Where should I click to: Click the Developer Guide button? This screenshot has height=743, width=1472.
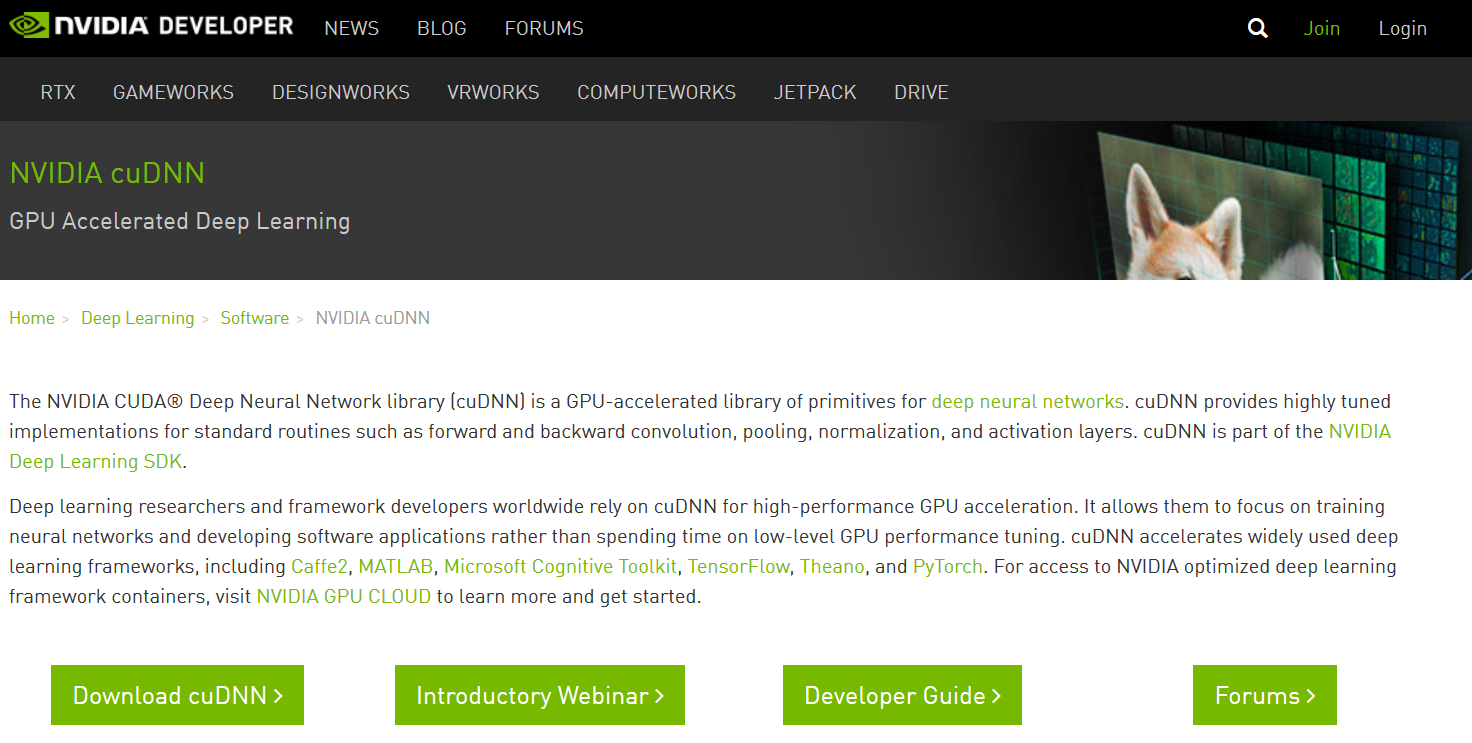pos(901,695)
